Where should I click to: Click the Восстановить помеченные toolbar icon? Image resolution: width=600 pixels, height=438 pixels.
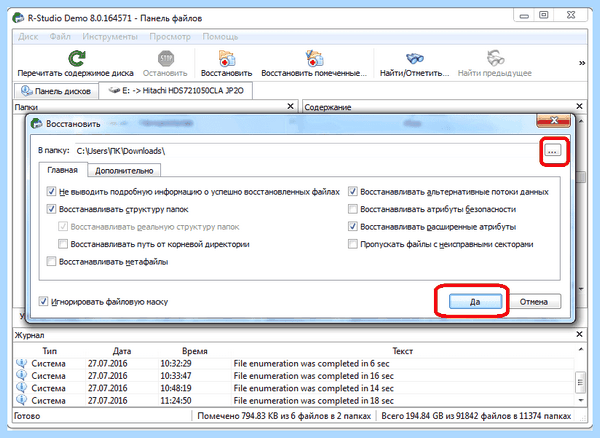[x=314, y=59]
